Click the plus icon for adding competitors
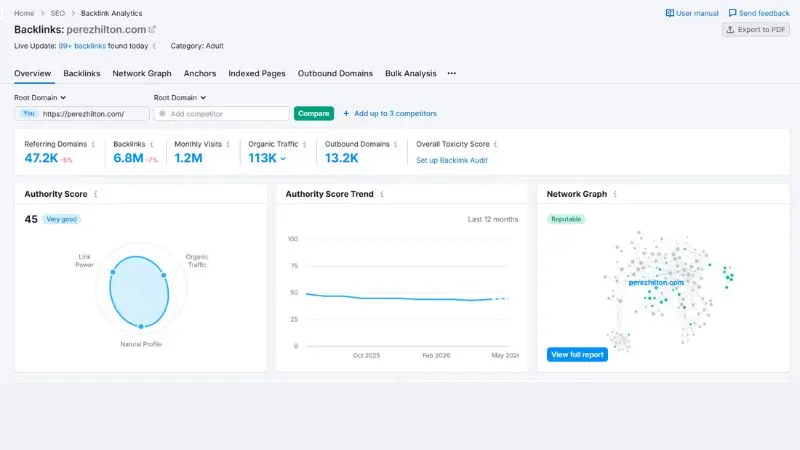The height and width of the screenshot is (450, 800). pyautogui.click(x=346, y=113)
